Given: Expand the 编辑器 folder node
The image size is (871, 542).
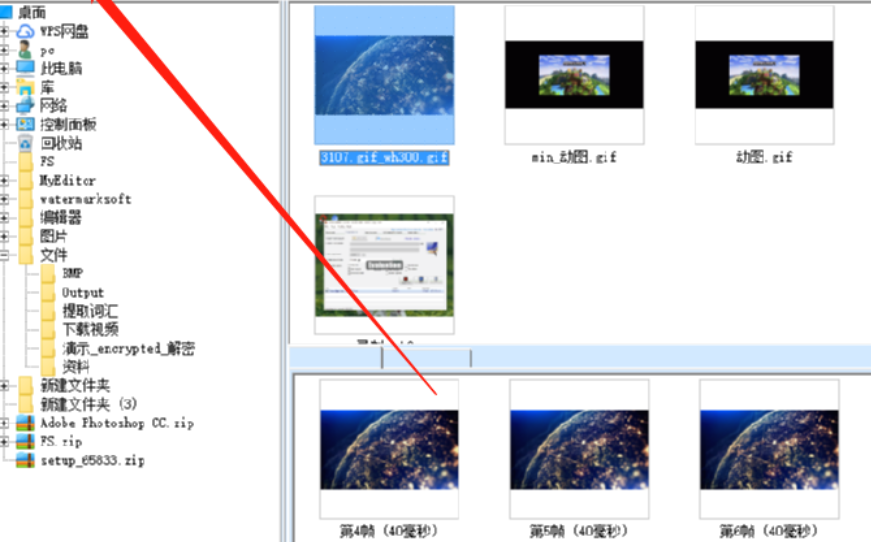Looking at the screenshot, I should point(4,217).
